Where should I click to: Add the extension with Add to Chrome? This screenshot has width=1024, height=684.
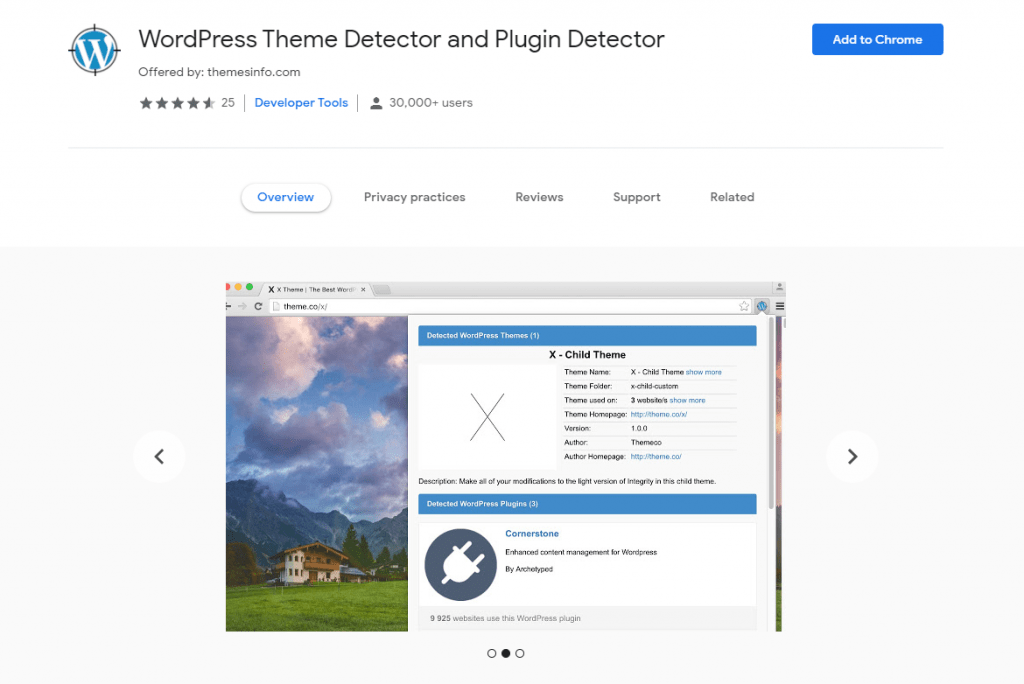[877, 39]
